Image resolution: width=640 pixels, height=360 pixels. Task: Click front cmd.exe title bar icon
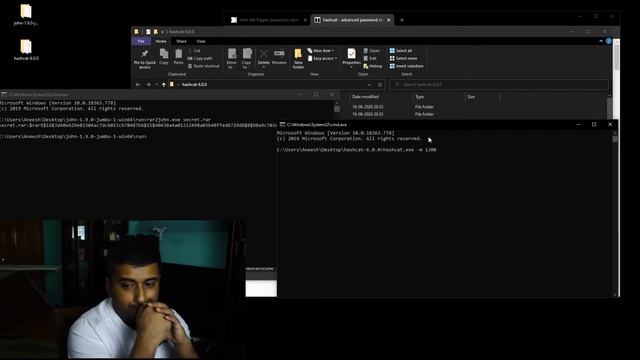(282, 124)
